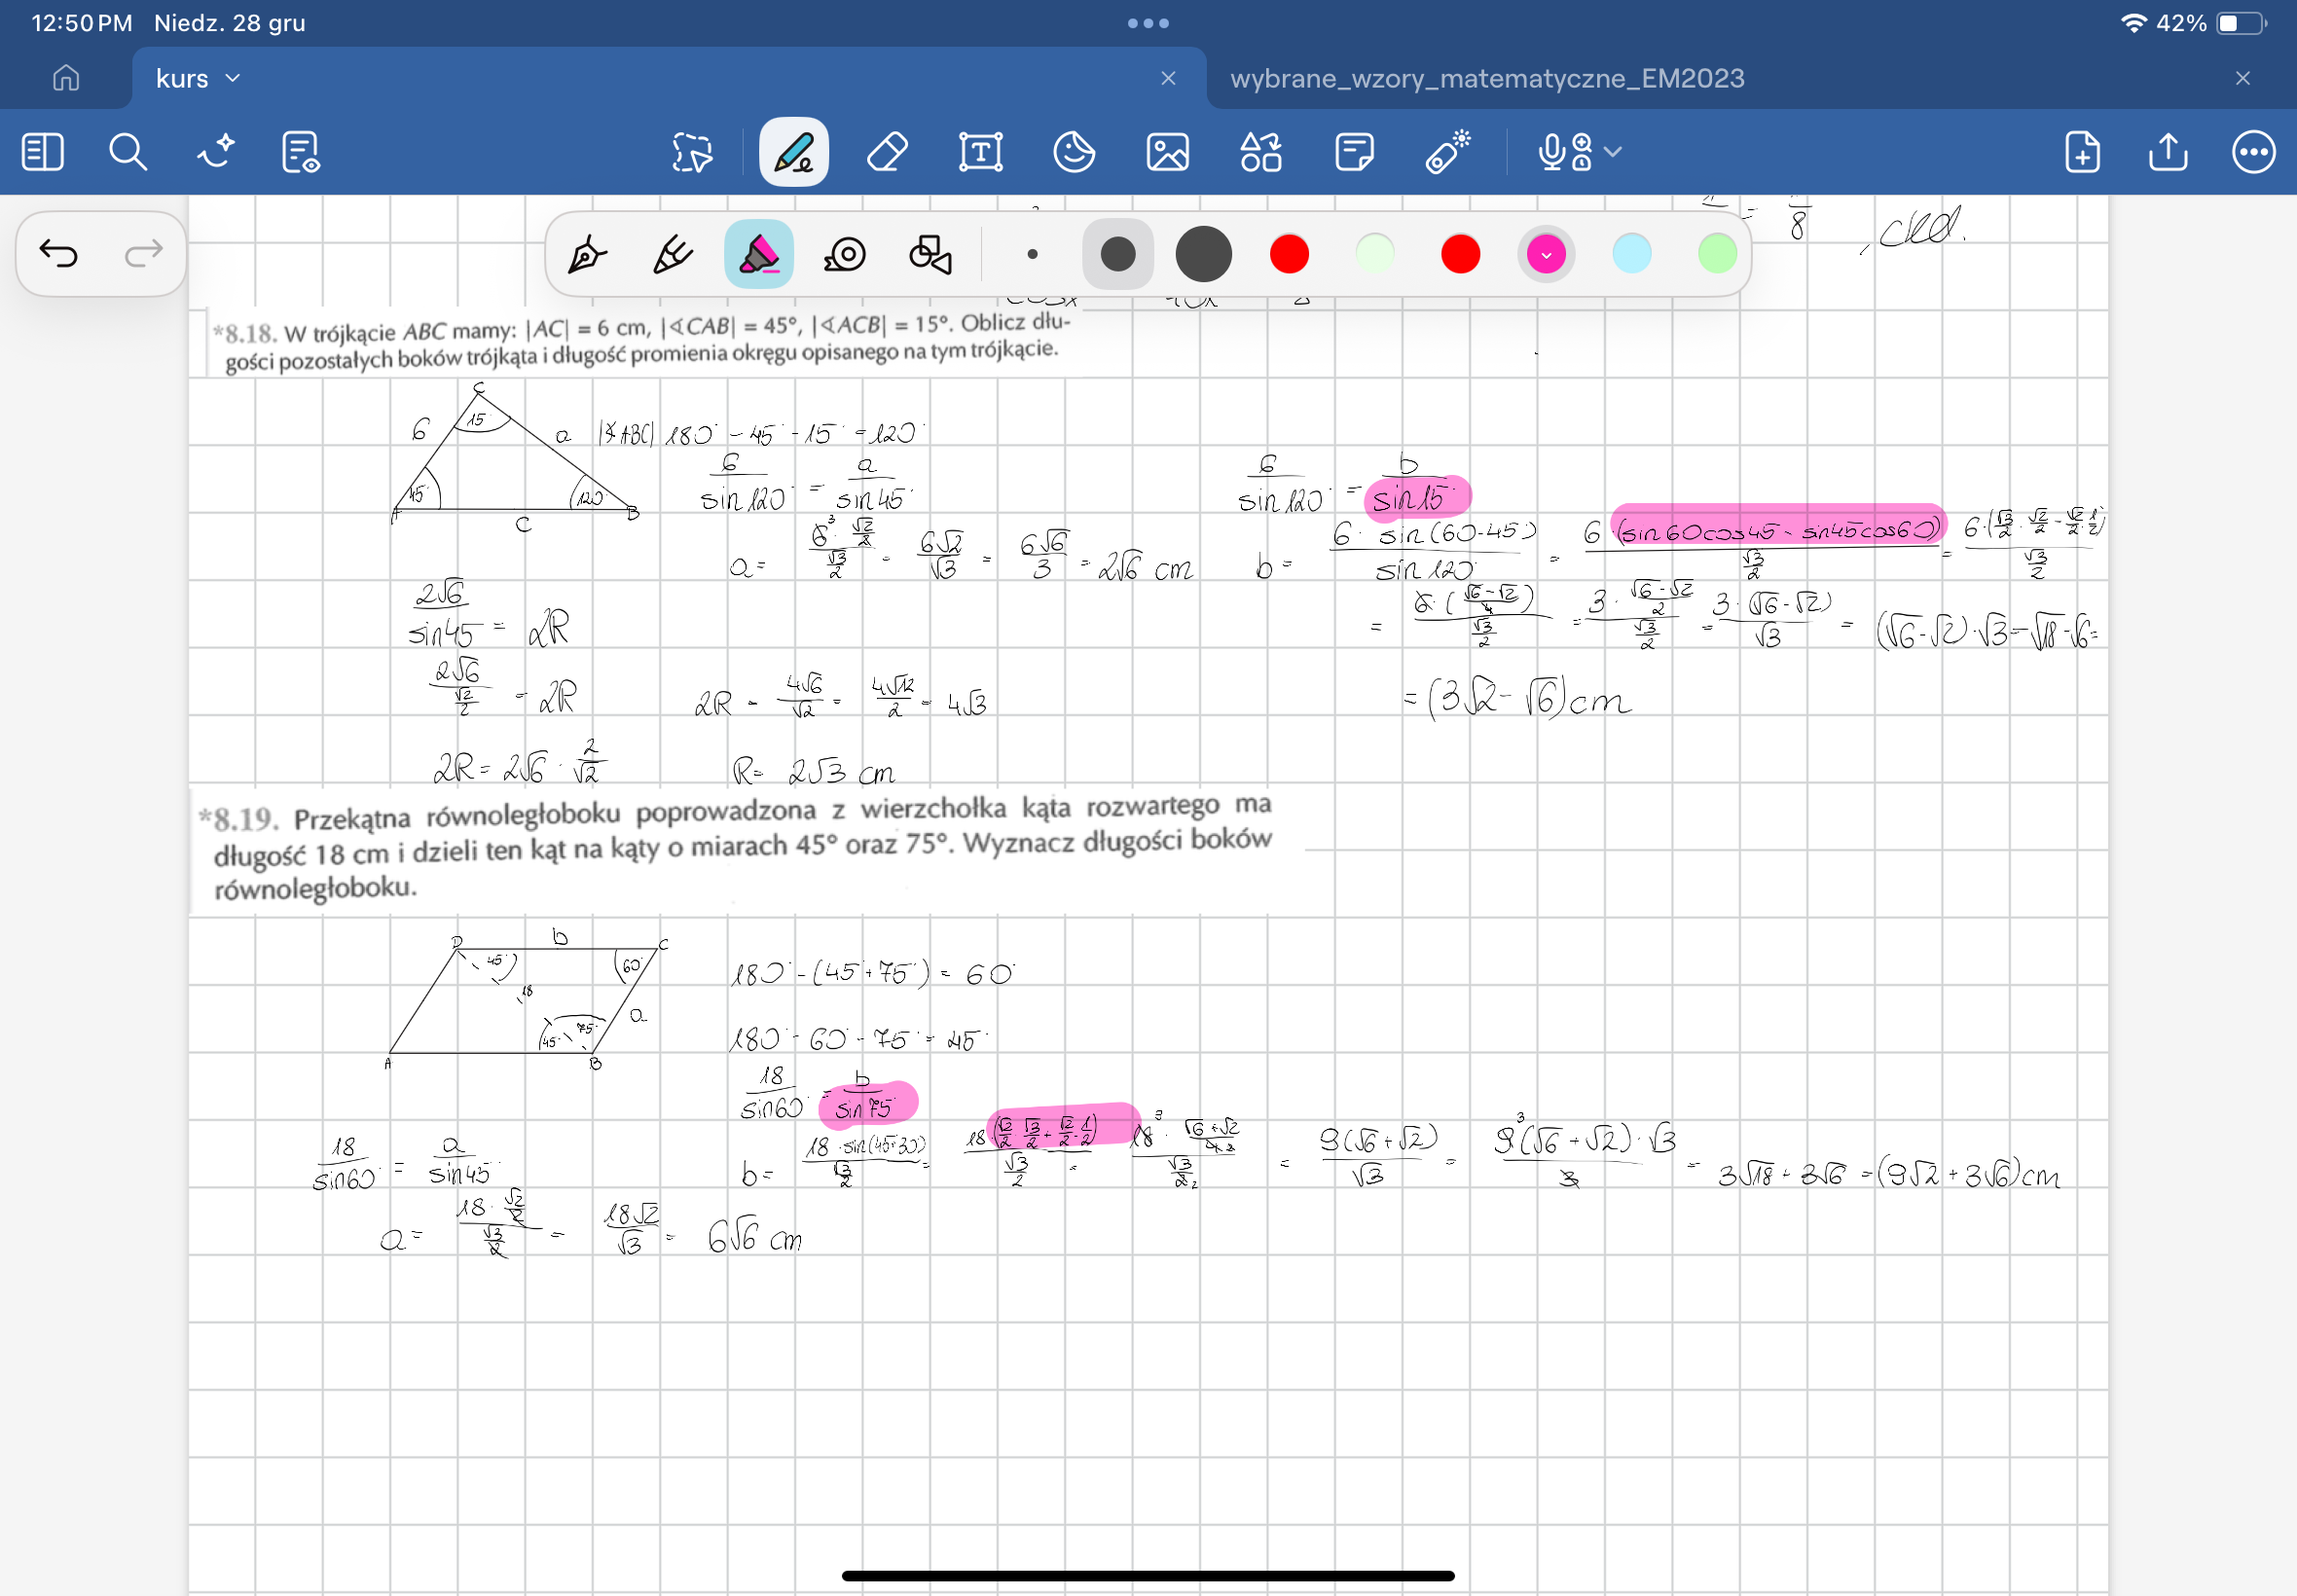Viewport: 2297px width, 1596px height.
Task: Expand the kurs document dropdown
Action: [x=233, y=78]
